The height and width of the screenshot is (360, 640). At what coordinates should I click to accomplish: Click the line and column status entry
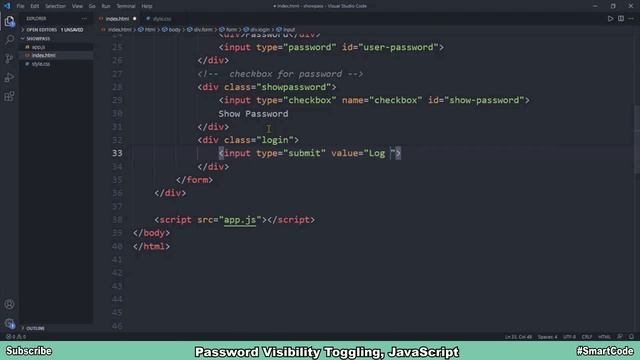click(518, 337)
